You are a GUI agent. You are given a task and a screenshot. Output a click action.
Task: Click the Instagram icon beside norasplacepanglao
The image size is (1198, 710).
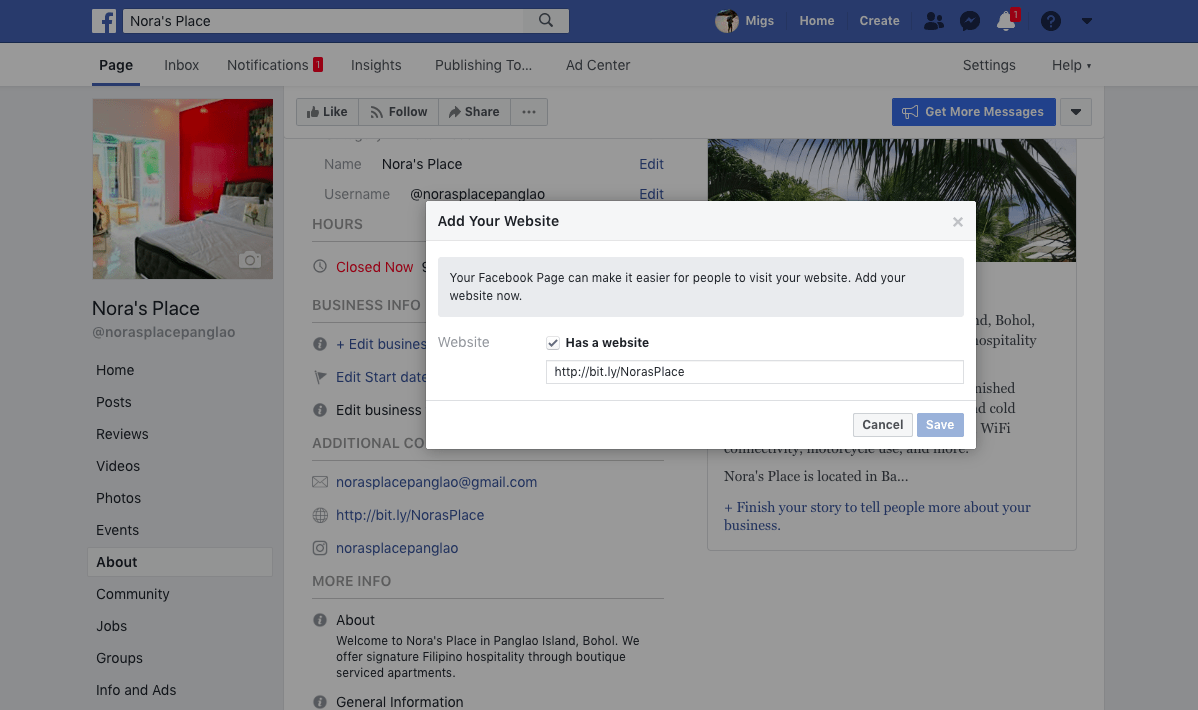(x=320, y=548)
